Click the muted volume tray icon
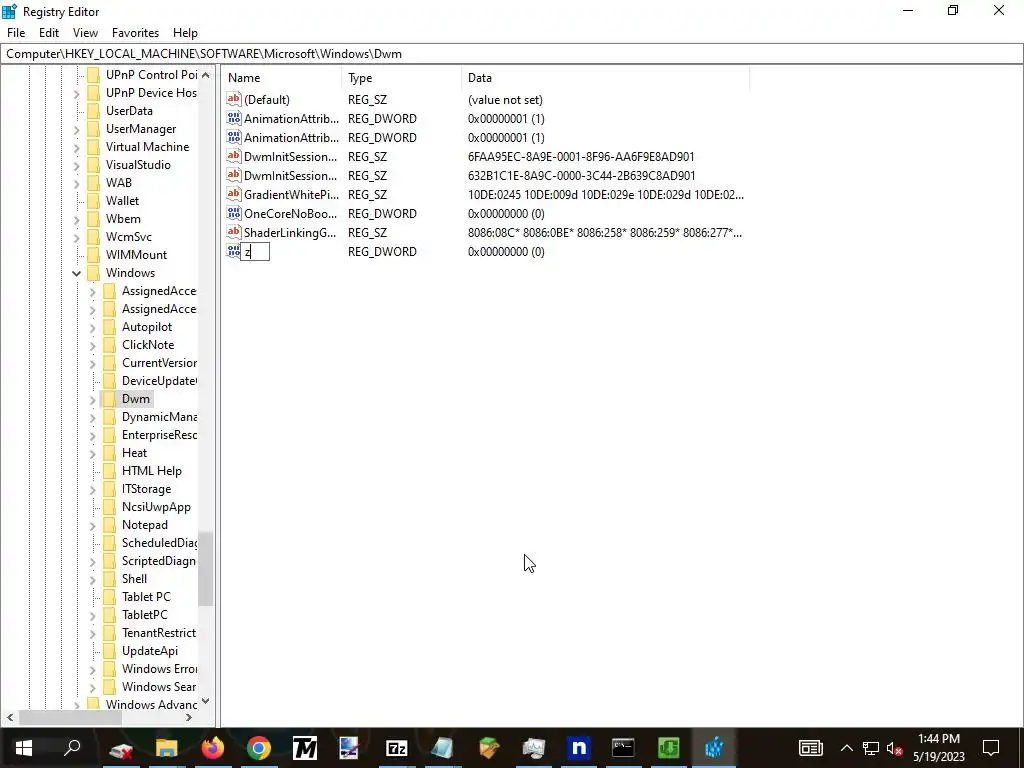This screenshot has height=768, width=1024. [x=893, y=748]
